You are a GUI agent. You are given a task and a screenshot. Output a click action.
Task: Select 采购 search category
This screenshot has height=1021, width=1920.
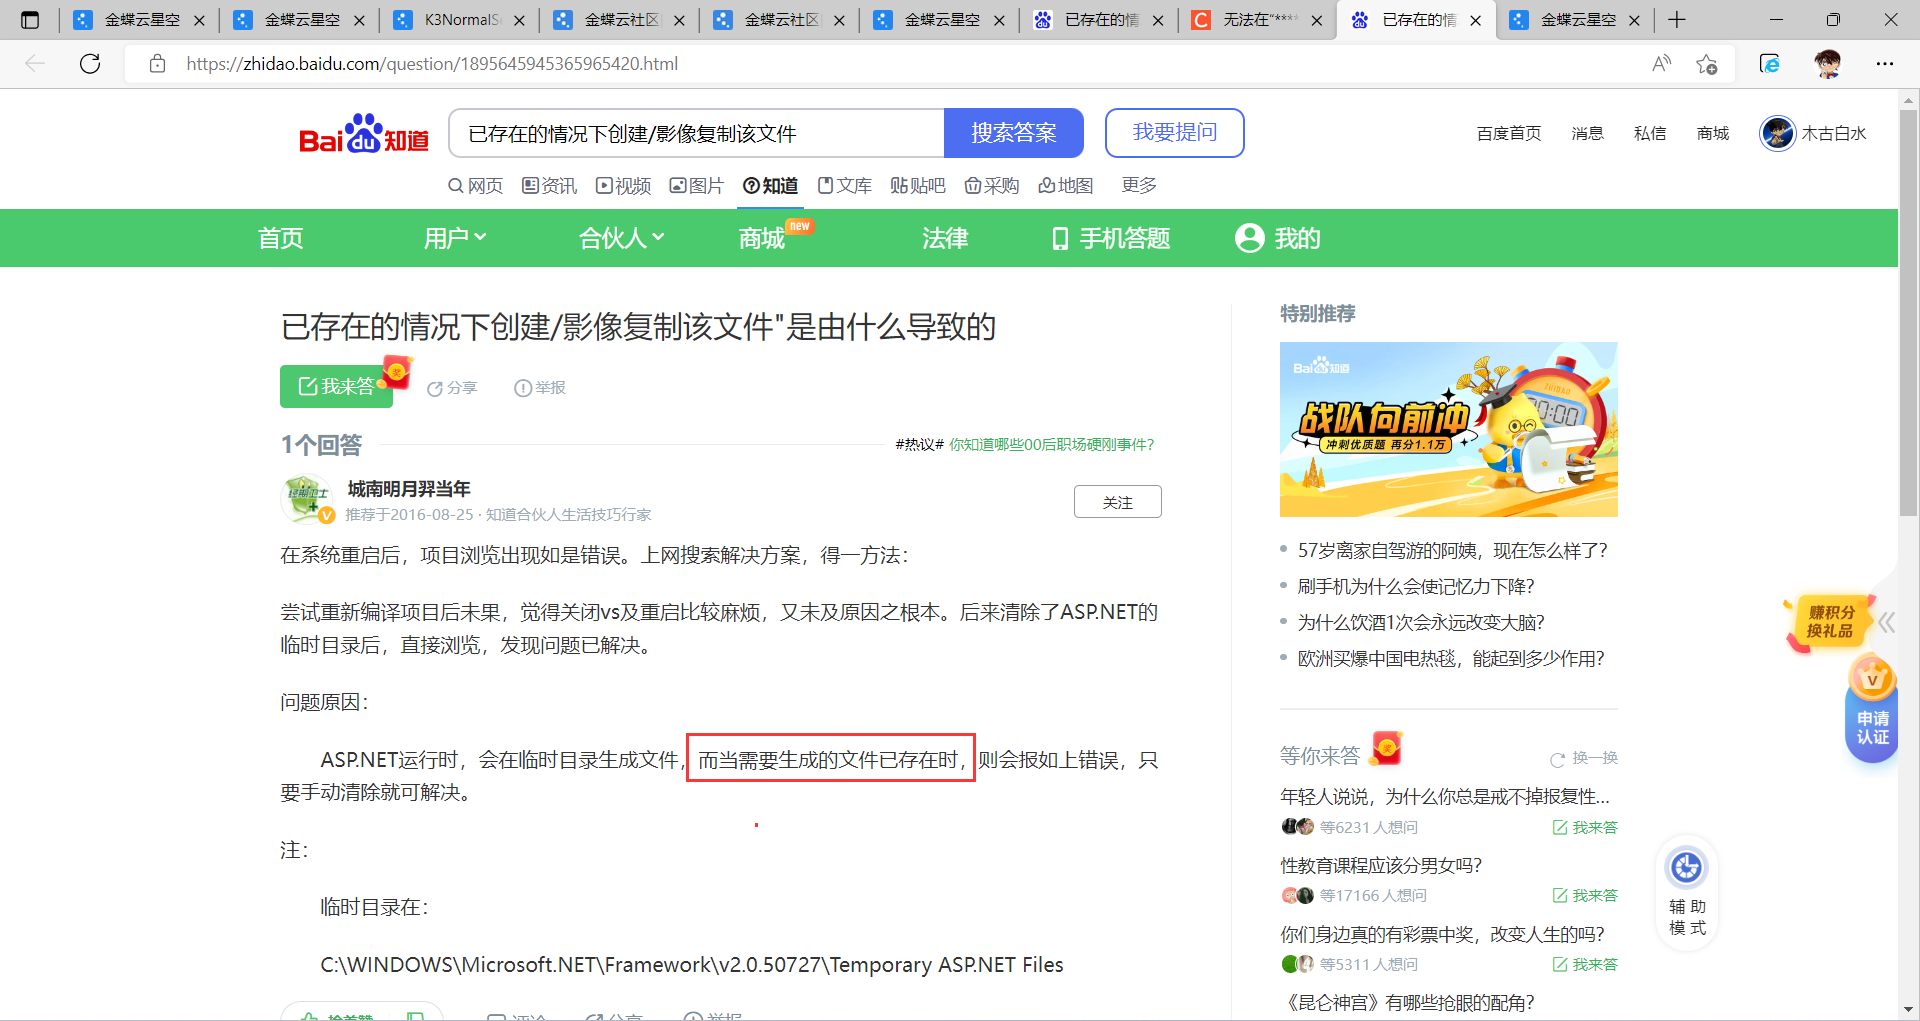(x=992, y=186)
